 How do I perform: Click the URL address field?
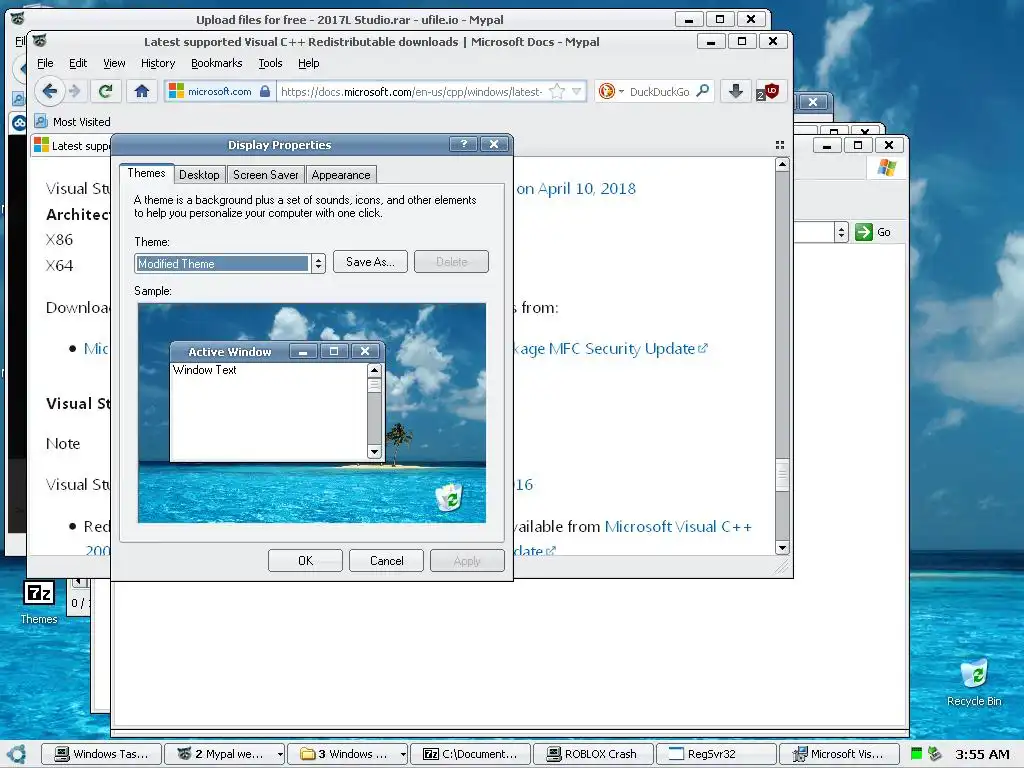coord(411,91)
